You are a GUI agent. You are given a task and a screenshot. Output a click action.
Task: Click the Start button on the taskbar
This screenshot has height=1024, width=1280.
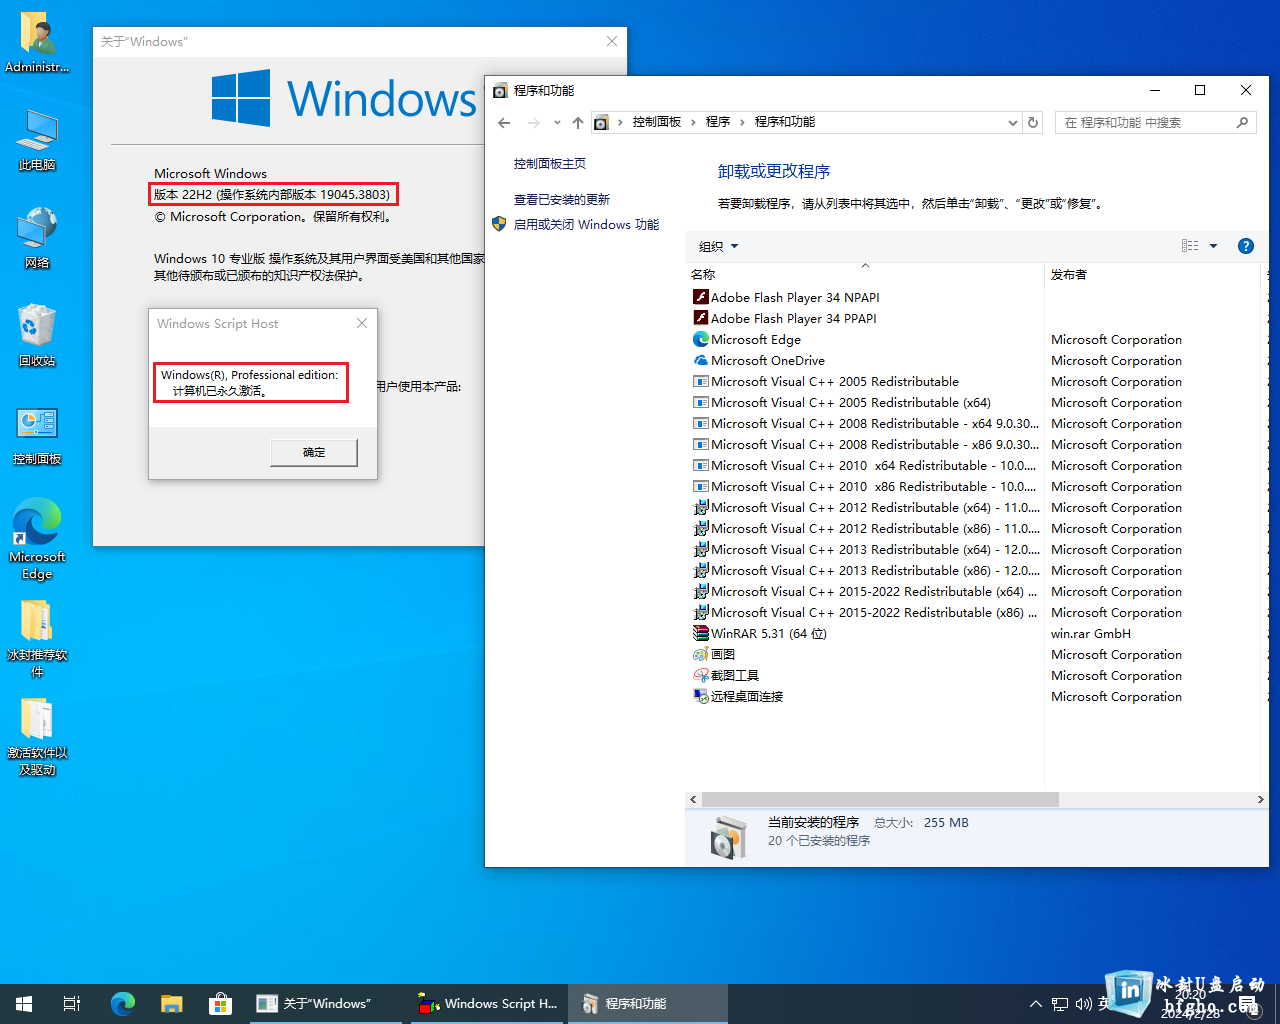coord(24,1003)
